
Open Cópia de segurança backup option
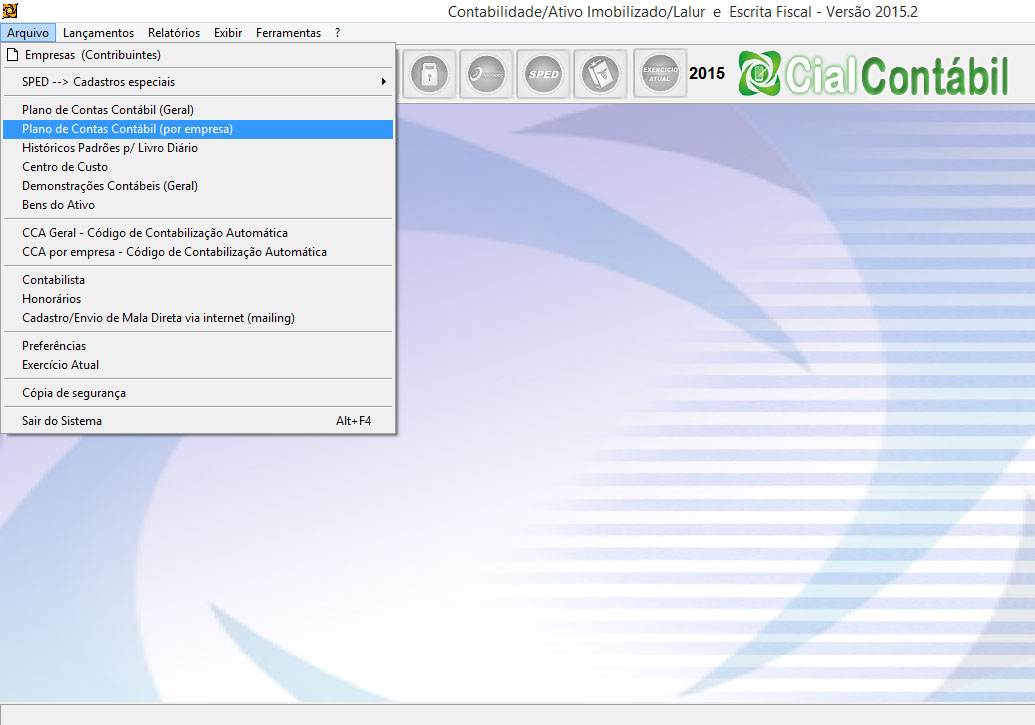point(74,393)
